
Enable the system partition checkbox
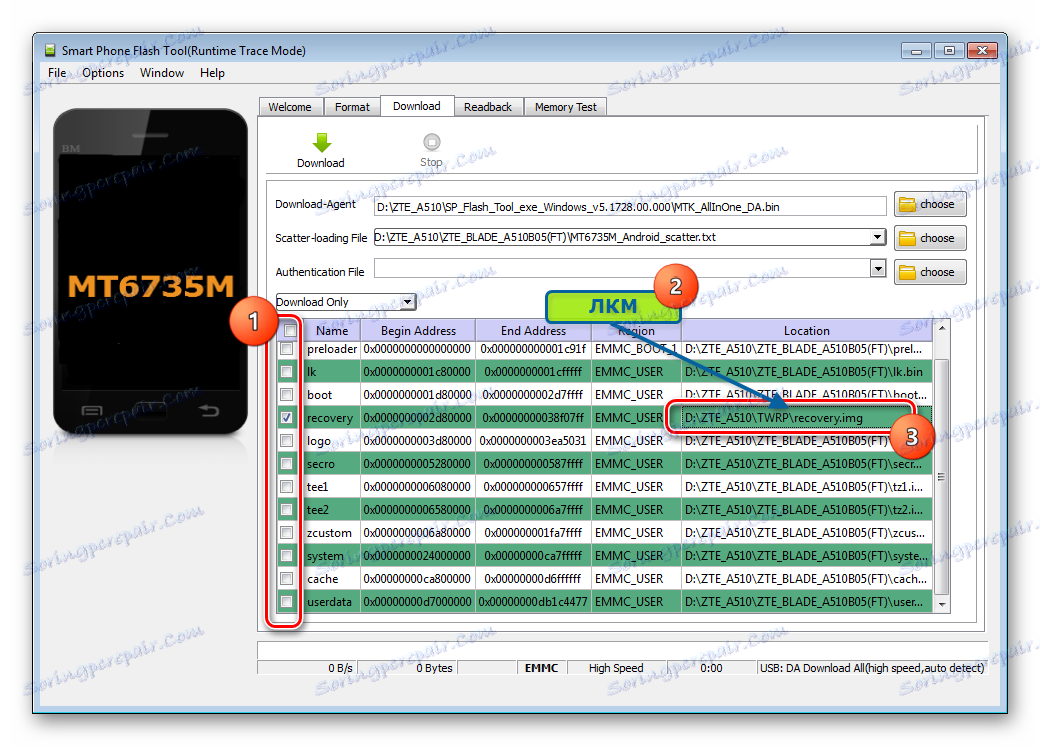(x=288, y=555)
